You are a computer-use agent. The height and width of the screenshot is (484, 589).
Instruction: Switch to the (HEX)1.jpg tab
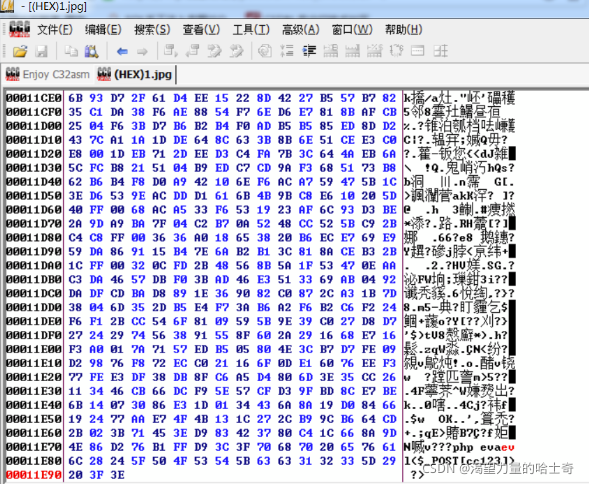coord(134,74)
